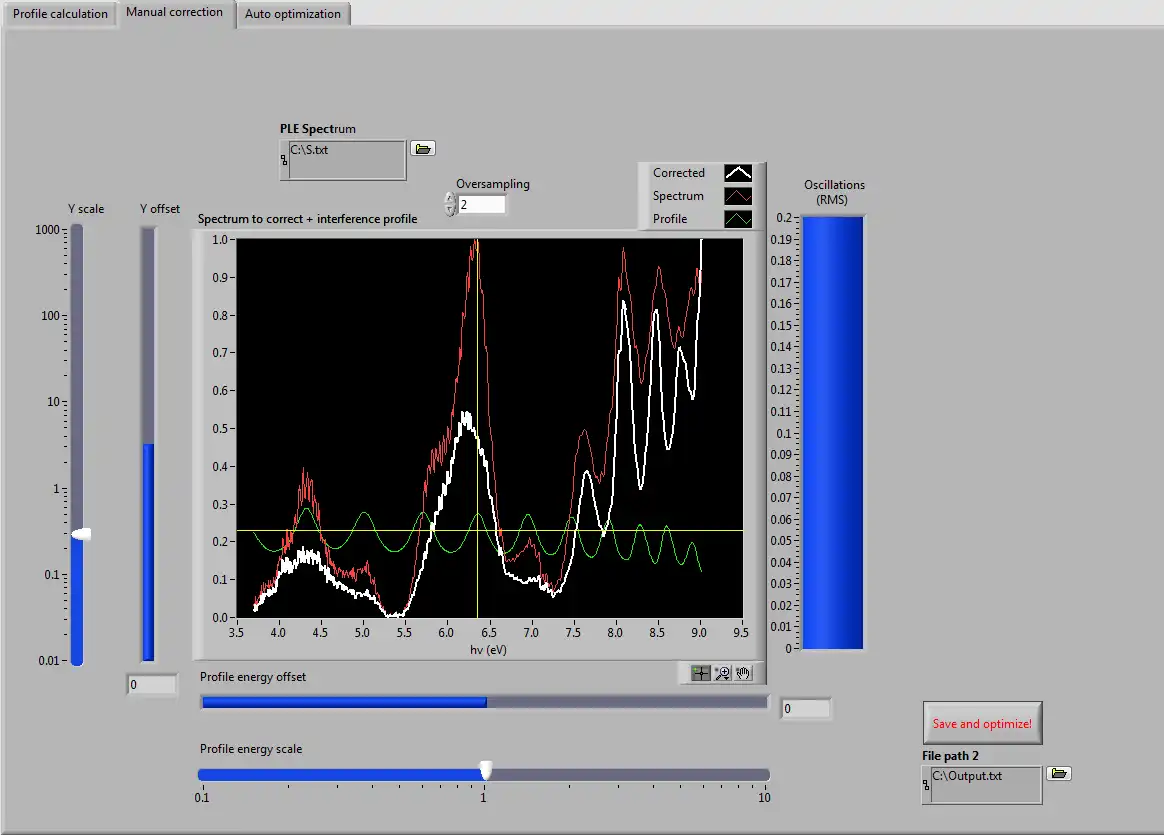The height and width of the screenshot is (835, 1164).
Task: Click the Profile energy offset slider bar
Action: tap(484, 702)
